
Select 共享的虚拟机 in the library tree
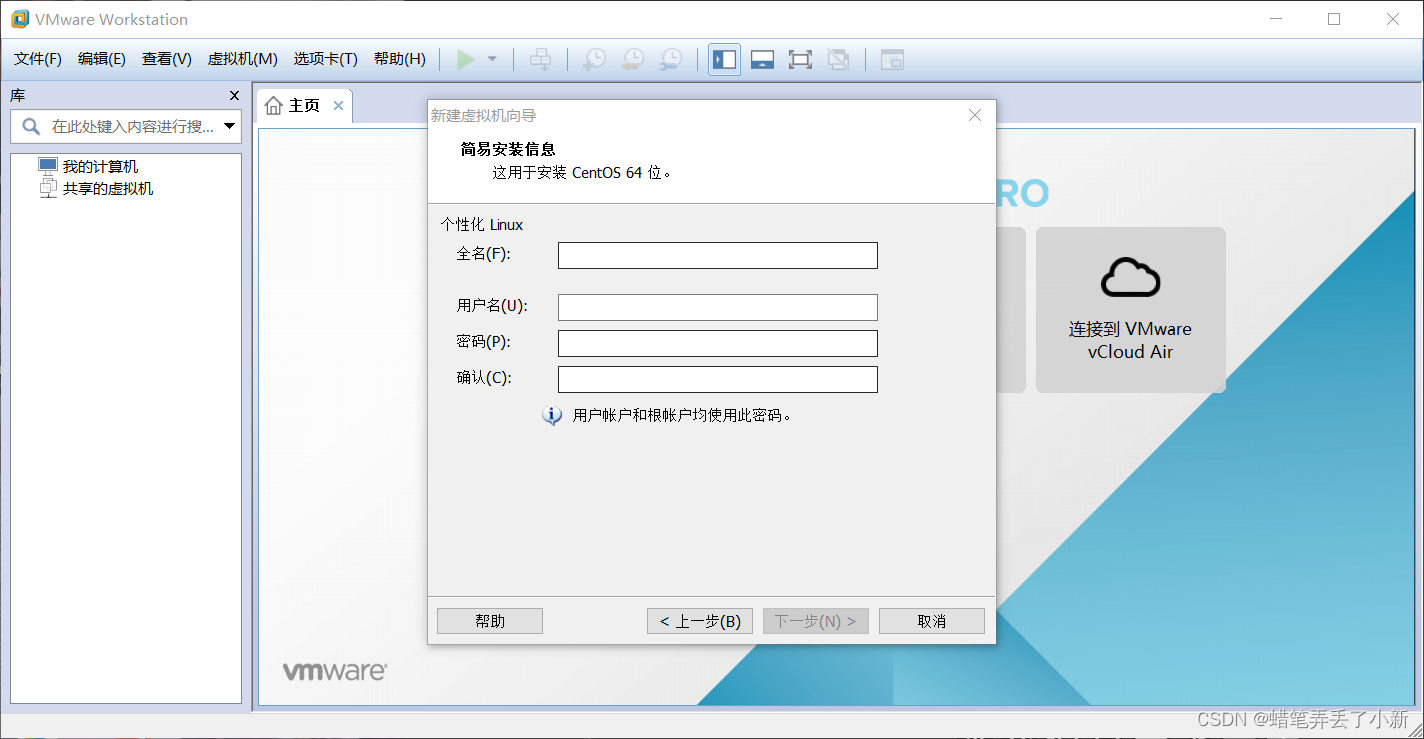click(x=108, y=188)
